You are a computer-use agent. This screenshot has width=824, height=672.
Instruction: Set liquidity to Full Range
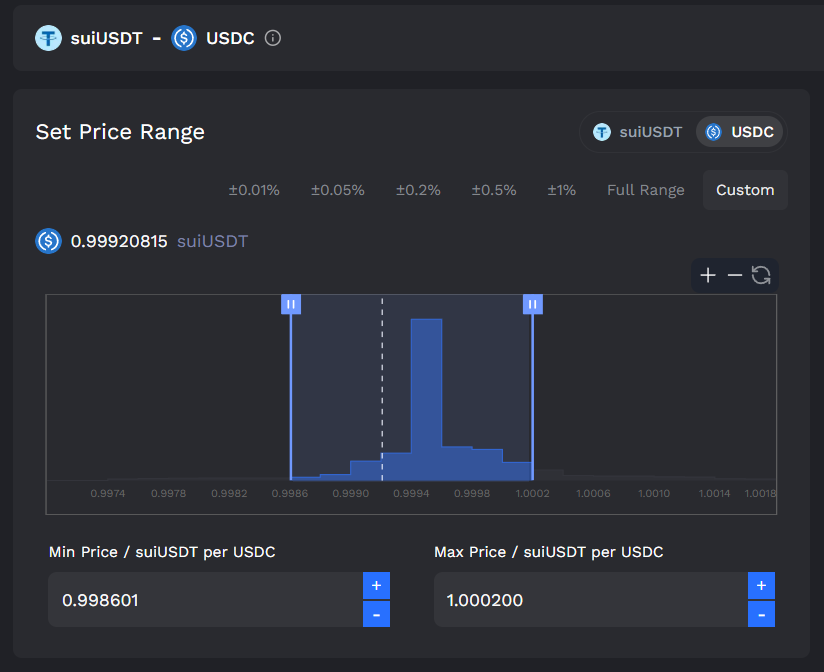click(646, 190)
